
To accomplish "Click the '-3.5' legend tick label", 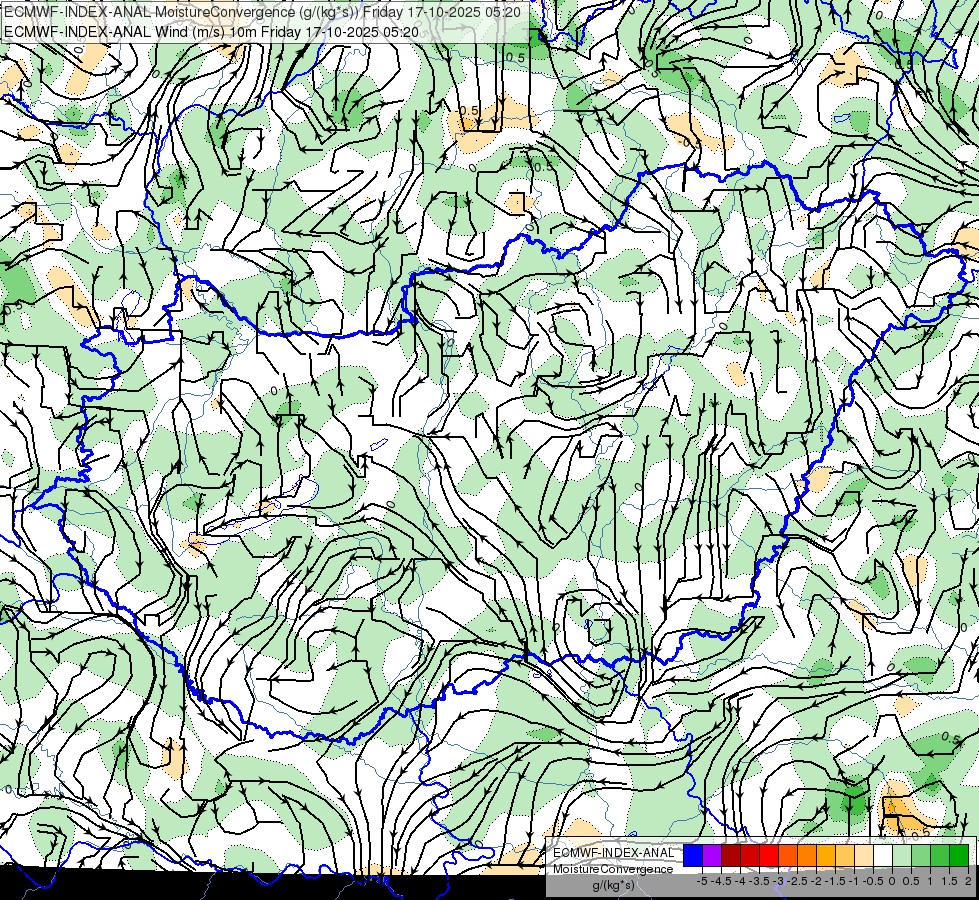I will [x=760, y=881].
